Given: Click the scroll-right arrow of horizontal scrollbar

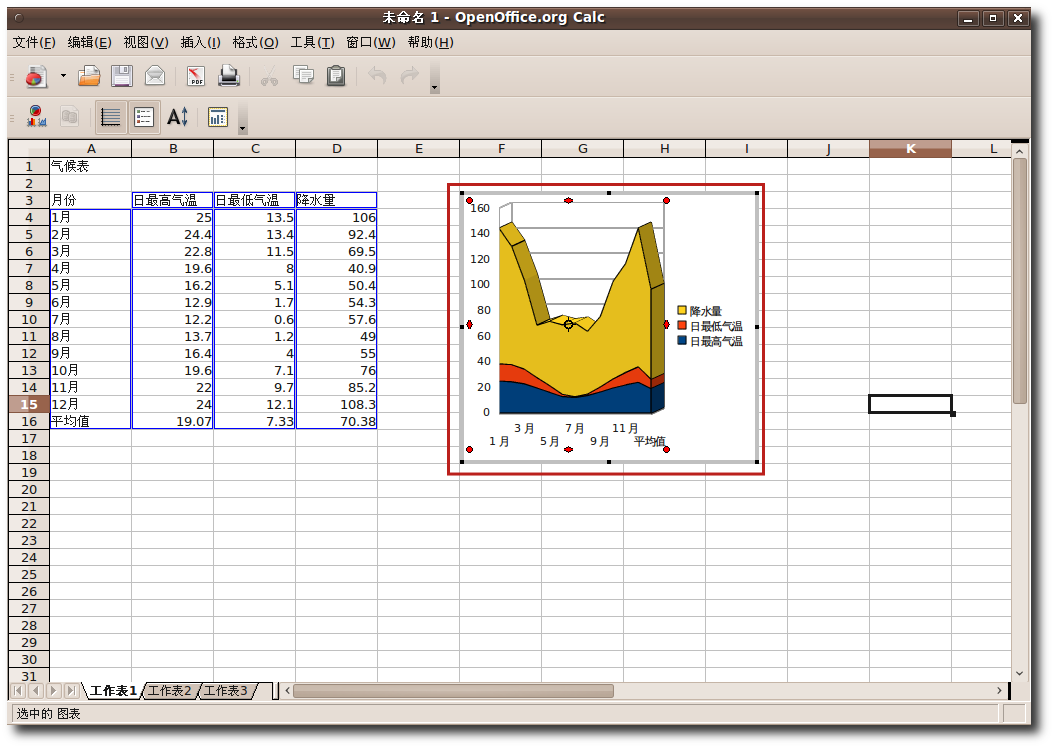Looking at the screenshot, I should coord(999,691).
